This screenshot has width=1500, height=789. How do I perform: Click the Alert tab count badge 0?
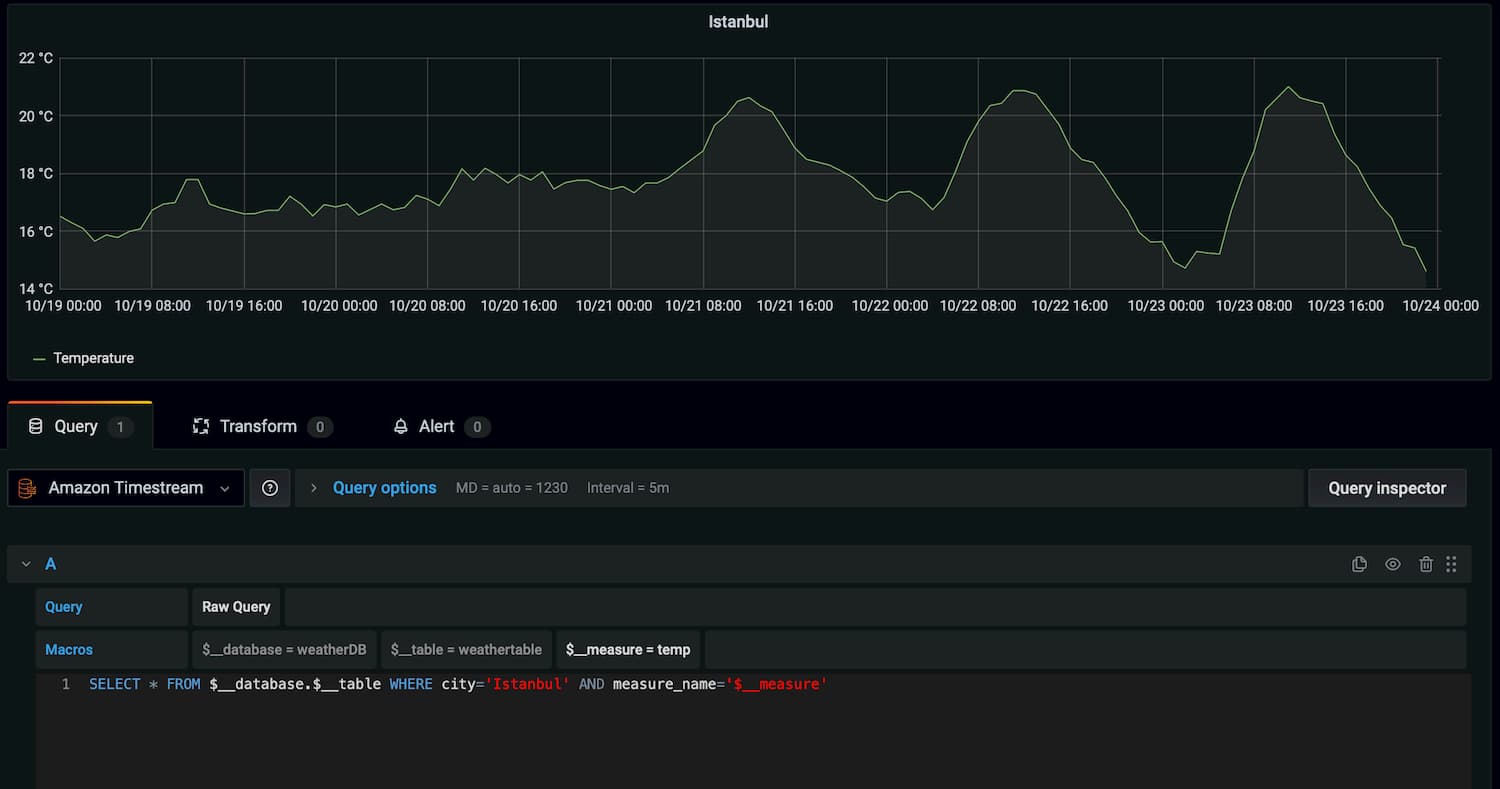click(x=477, y=427)
